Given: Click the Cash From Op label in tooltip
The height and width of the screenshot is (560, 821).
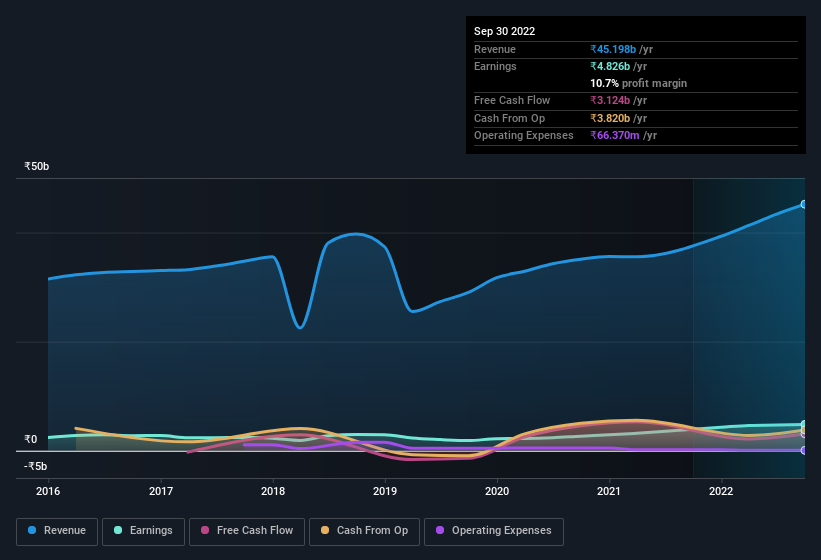Looking at the screenshot, I should click(x=509, y=118).
